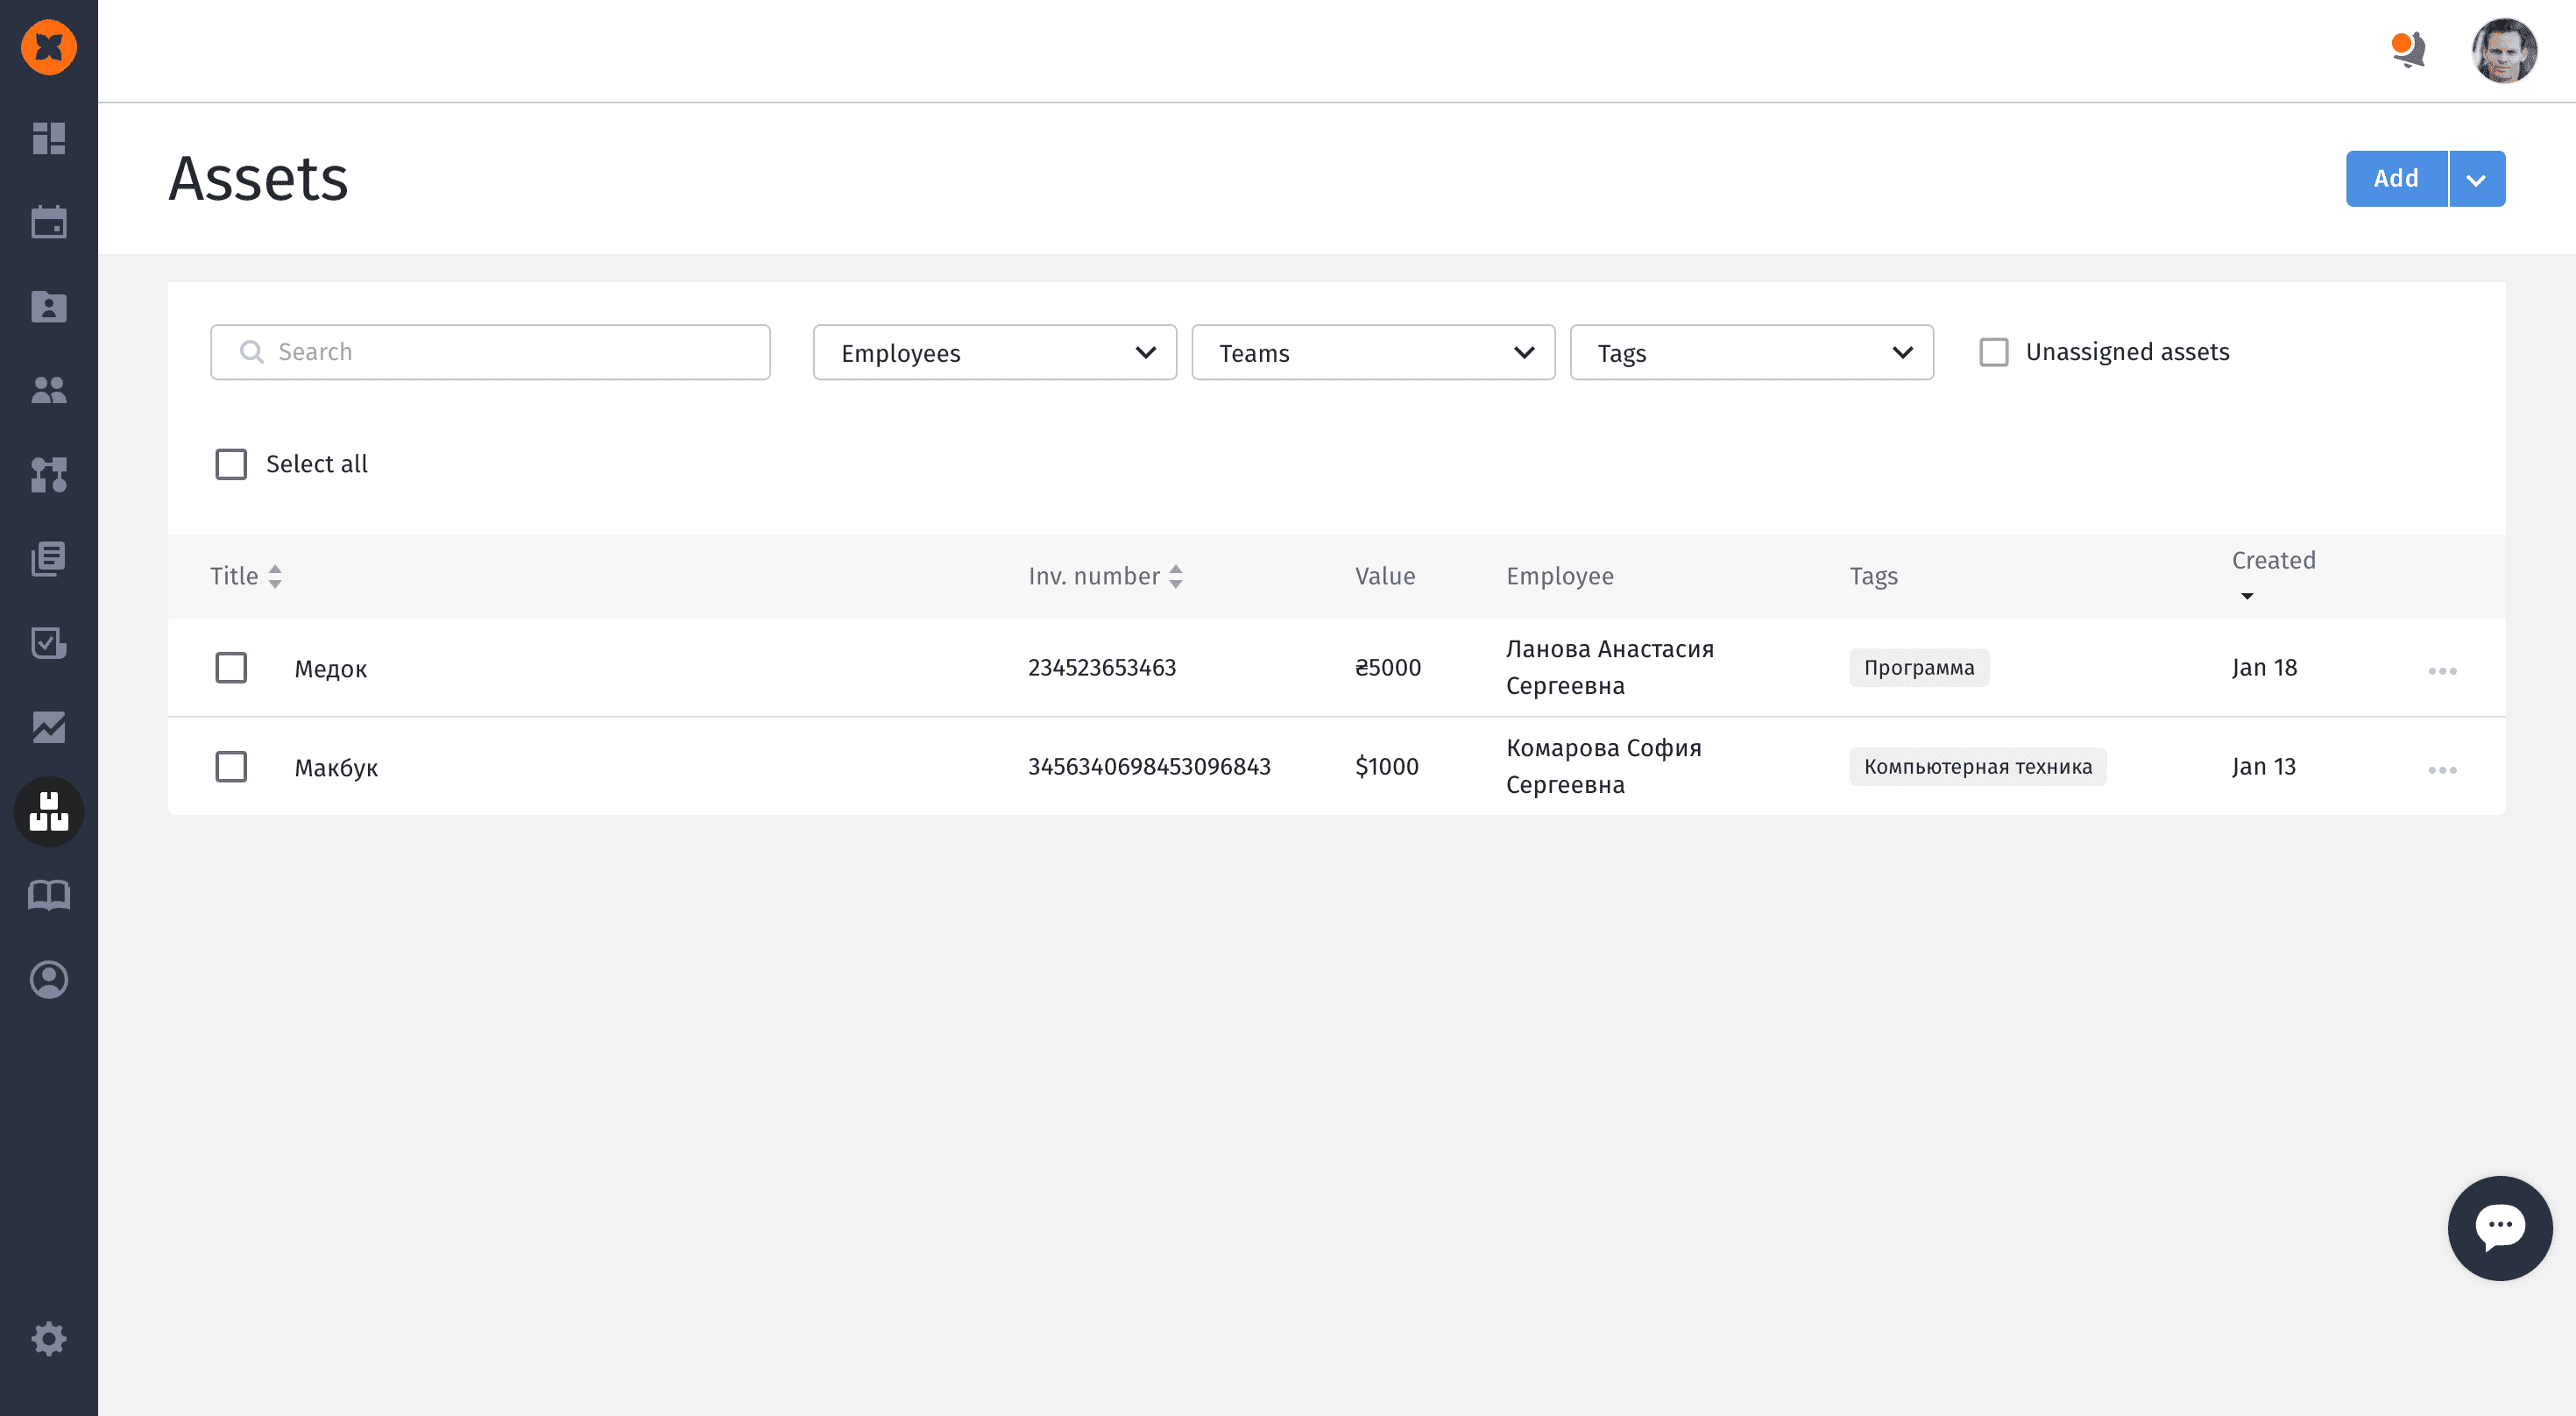2576x1416 pixels.
Task: Select the Медок asset checkbox
Action: coord(231,668)
